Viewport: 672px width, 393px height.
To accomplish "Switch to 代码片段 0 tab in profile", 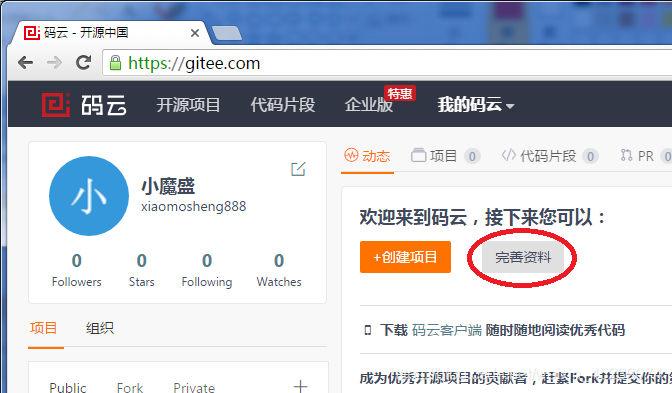I will (x=550, y=156).
